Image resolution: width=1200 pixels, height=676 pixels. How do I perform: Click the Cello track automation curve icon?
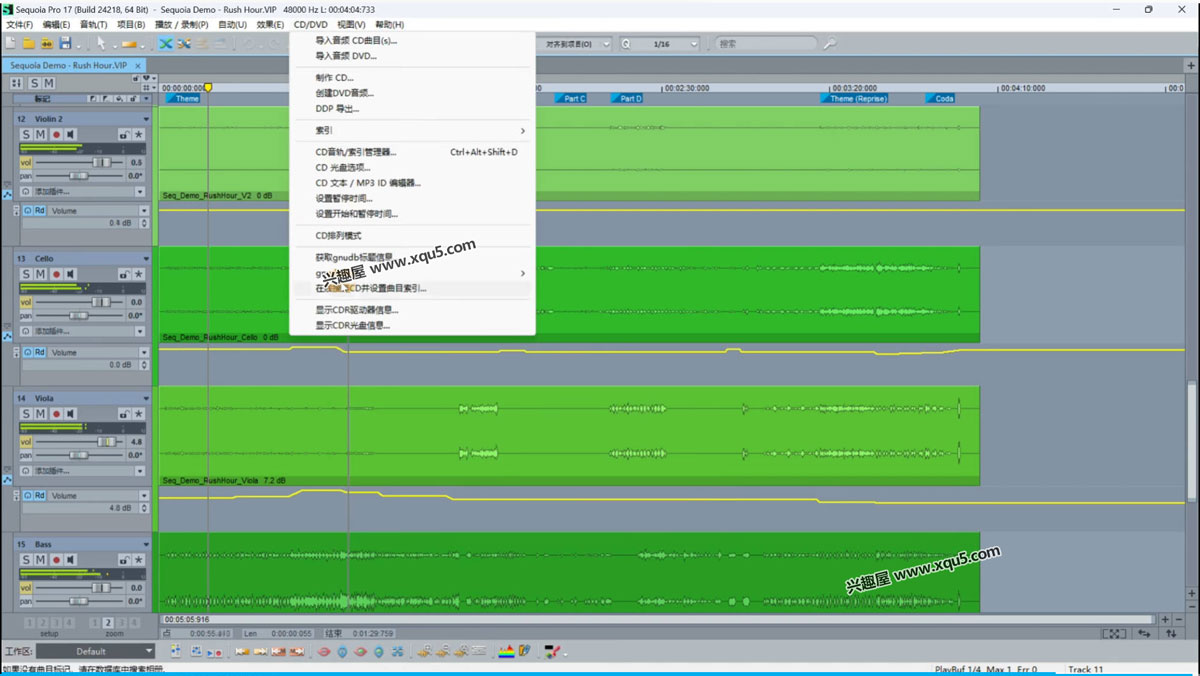7,336
